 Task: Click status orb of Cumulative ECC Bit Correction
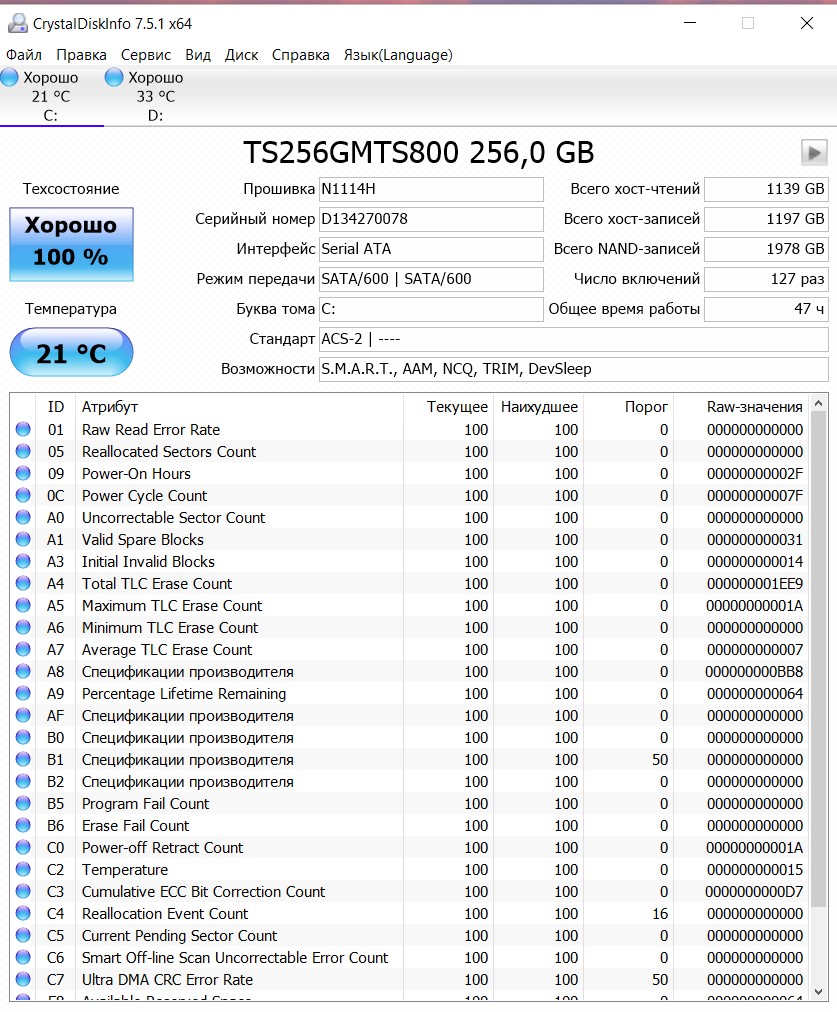coord(23,891)
